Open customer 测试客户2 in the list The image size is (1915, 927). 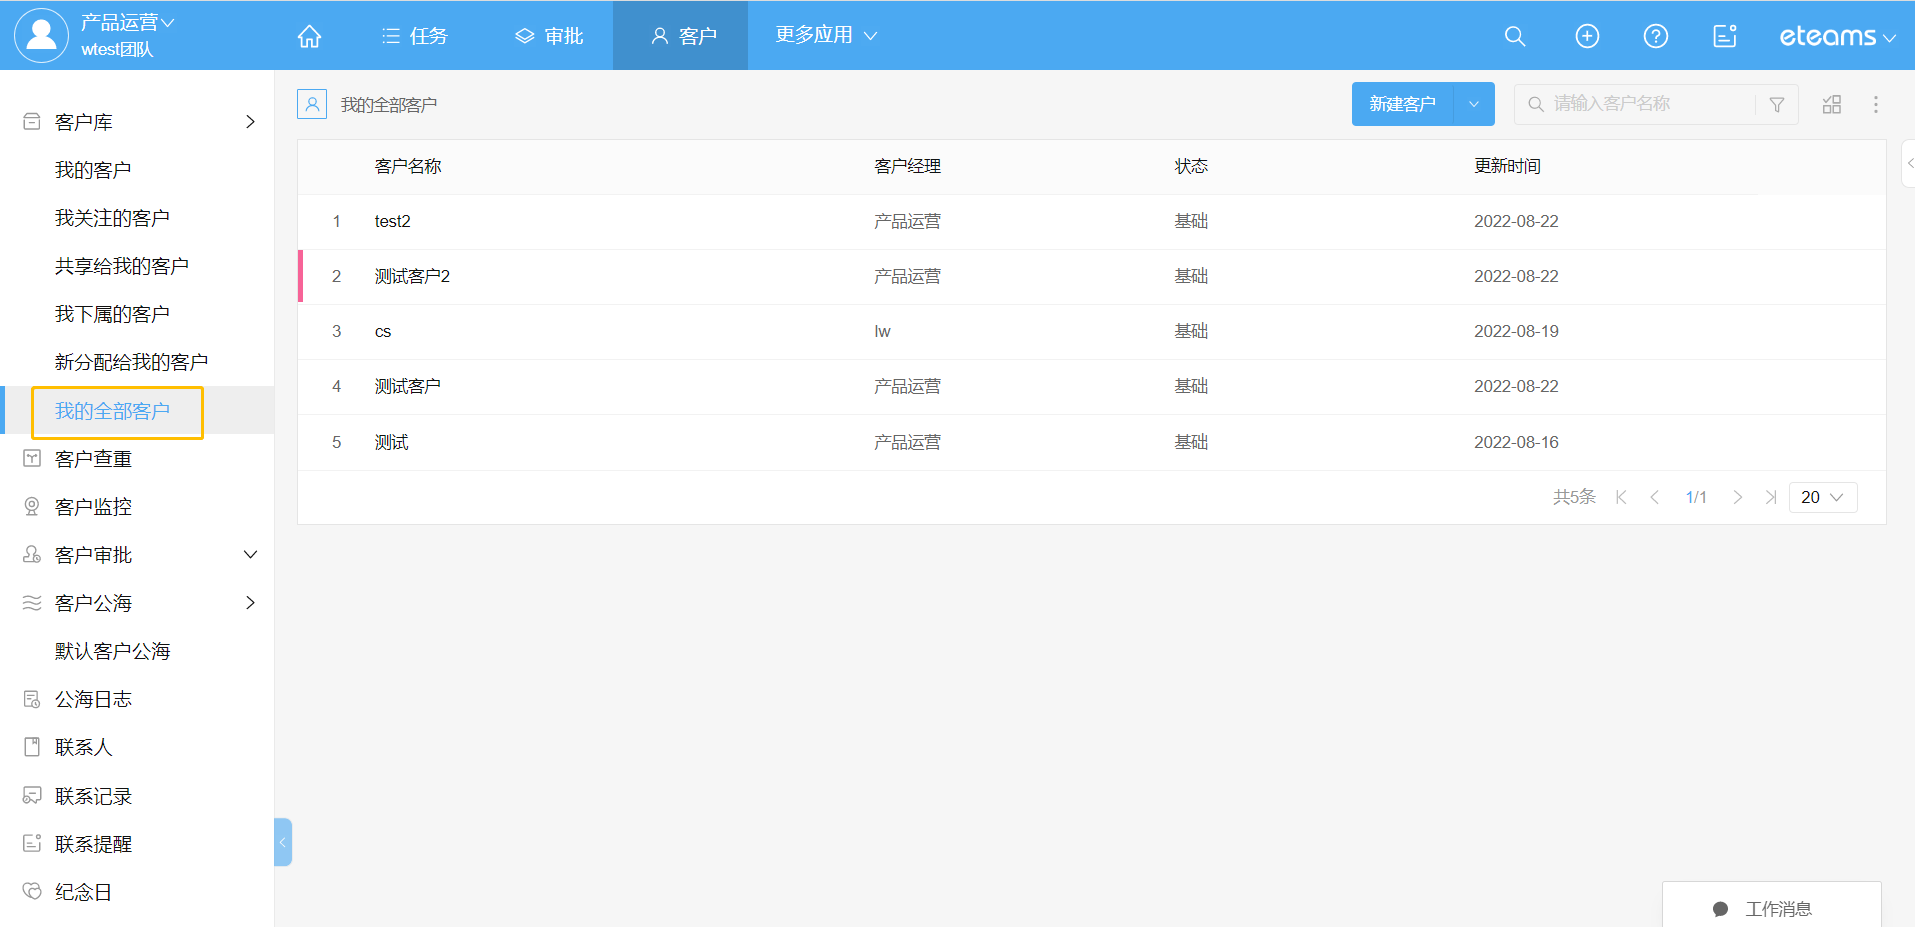[x=412, y=276]
